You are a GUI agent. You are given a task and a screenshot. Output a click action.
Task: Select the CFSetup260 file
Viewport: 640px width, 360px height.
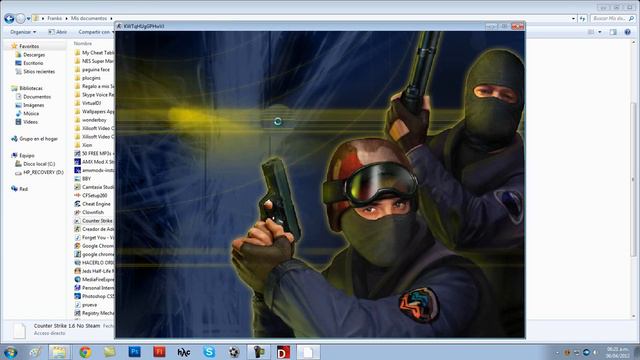click(94, 196)
